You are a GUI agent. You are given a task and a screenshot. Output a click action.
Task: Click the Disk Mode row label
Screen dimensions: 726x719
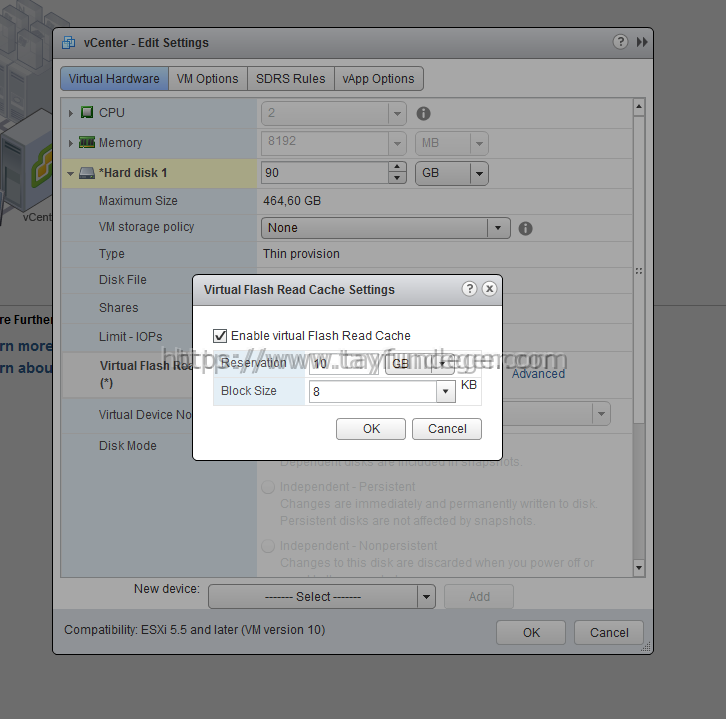[128, 446]
